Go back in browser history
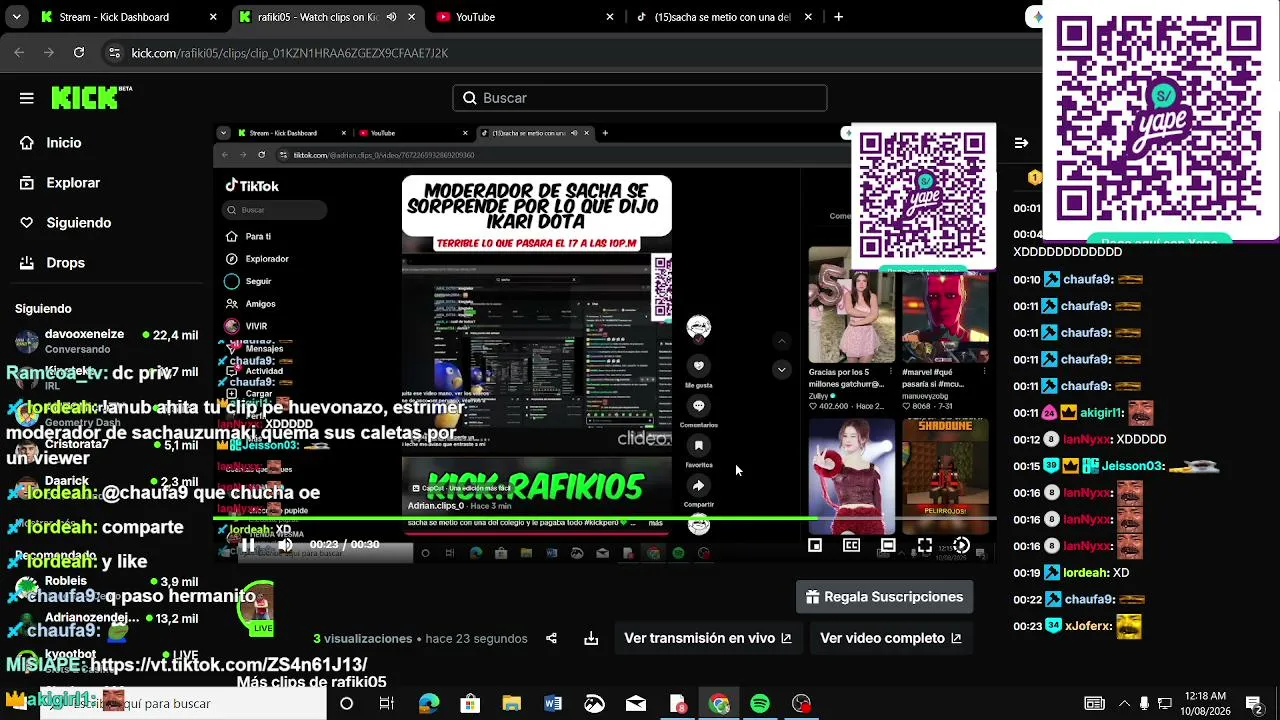 (x=19, y=53)
